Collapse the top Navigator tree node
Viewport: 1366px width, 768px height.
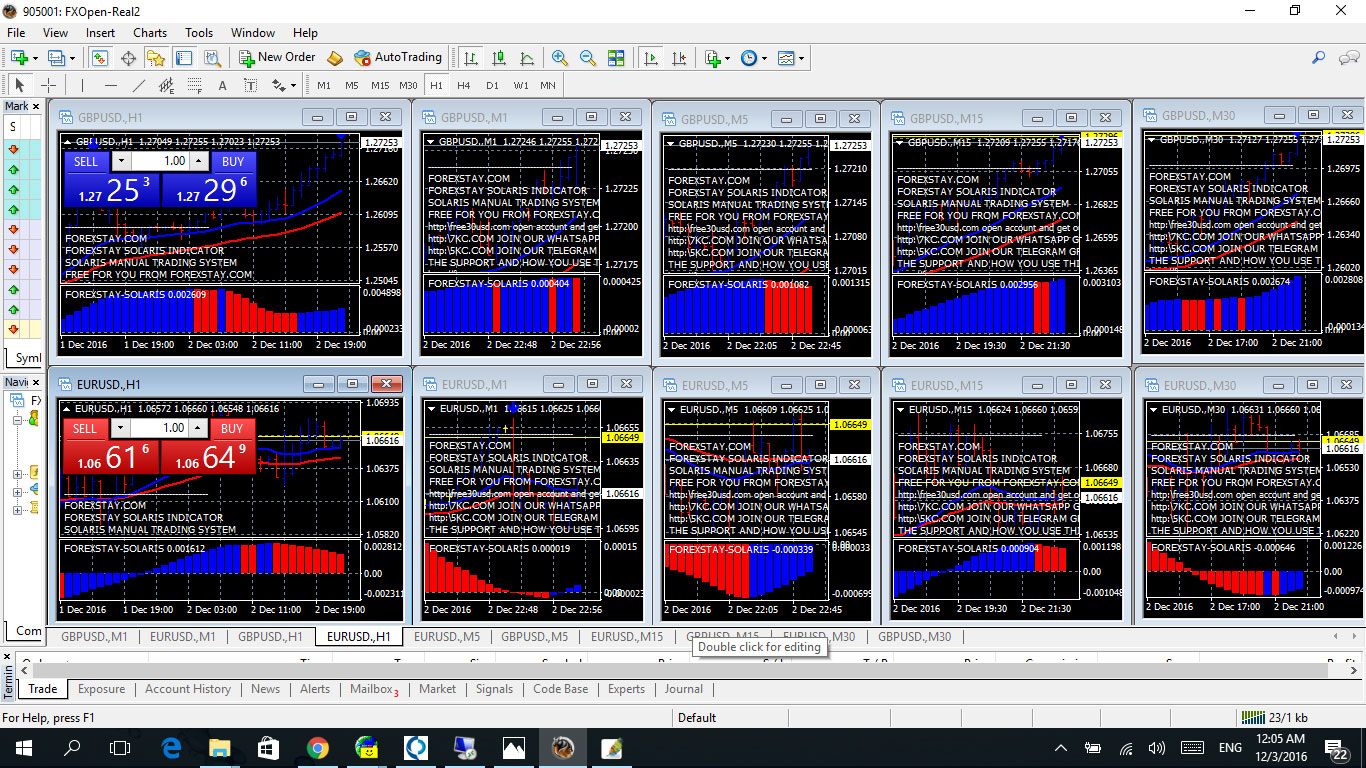point(17,420)
